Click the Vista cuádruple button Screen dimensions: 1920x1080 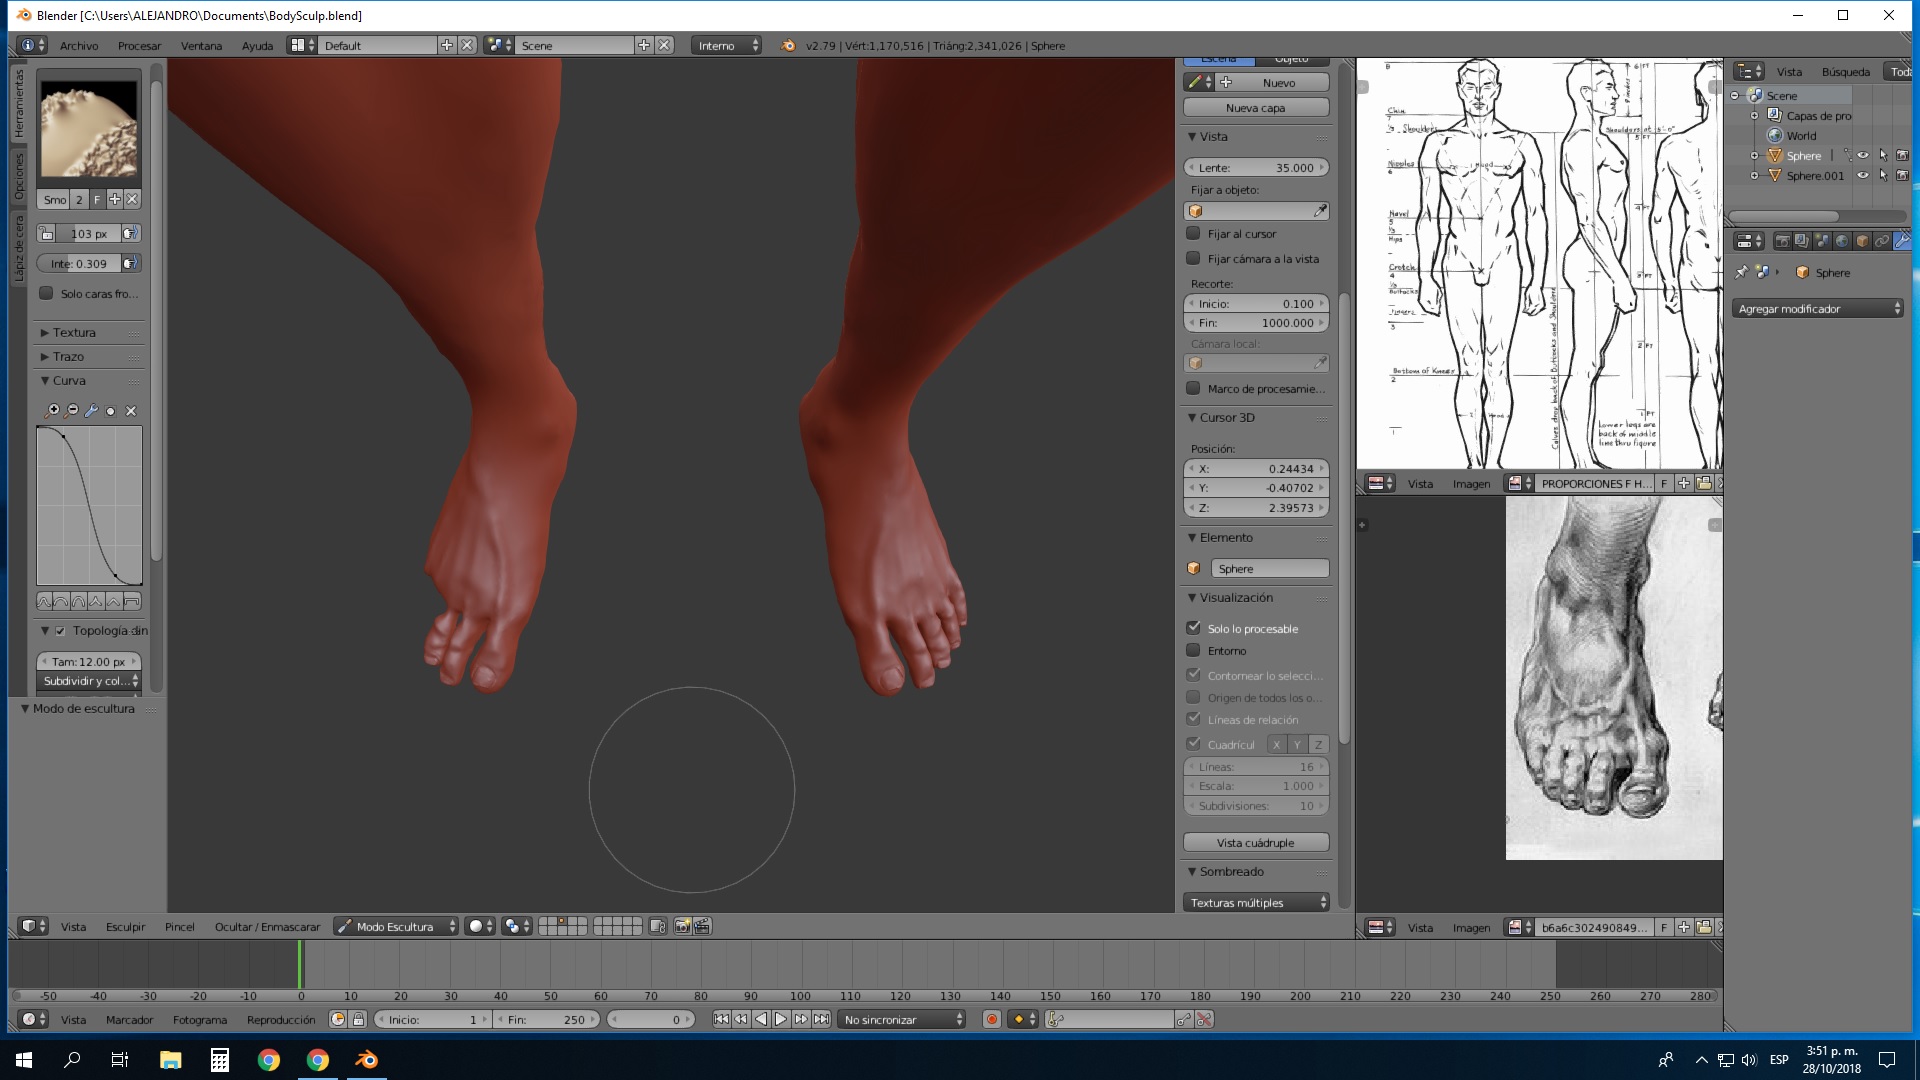click(1255, 842)
